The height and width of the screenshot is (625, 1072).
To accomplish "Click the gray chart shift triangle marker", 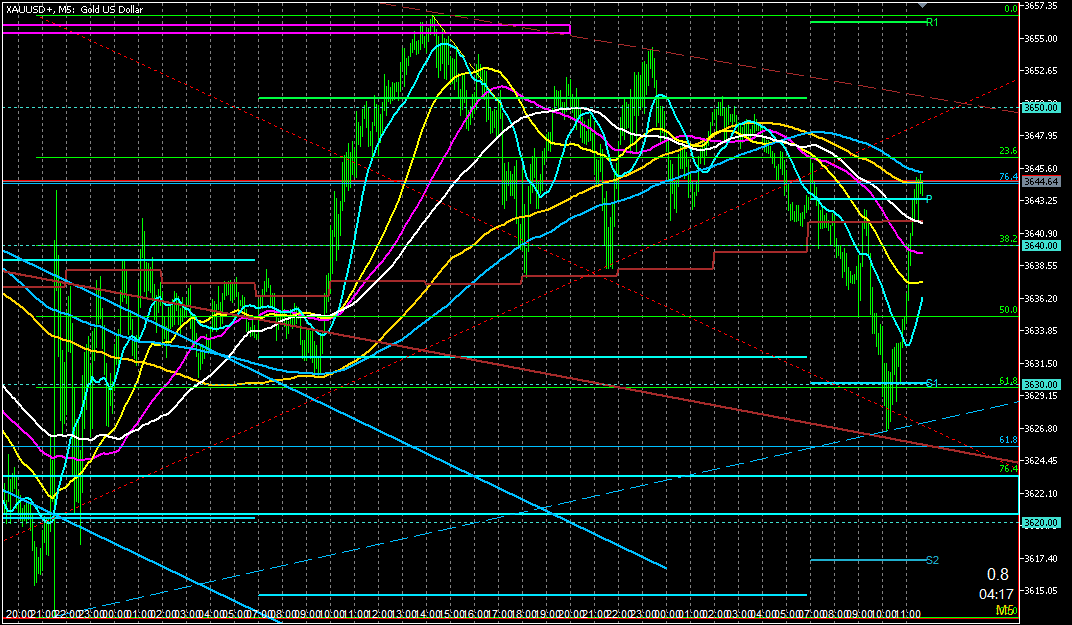I will tap(922, 5).
